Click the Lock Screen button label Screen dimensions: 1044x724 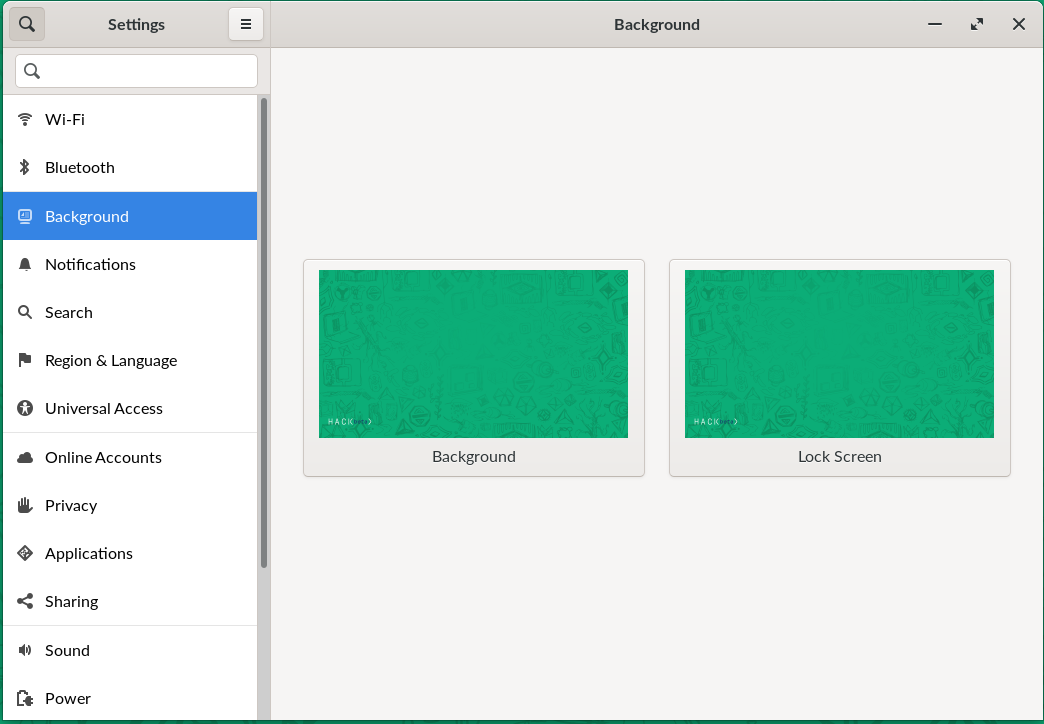[840, 456]
